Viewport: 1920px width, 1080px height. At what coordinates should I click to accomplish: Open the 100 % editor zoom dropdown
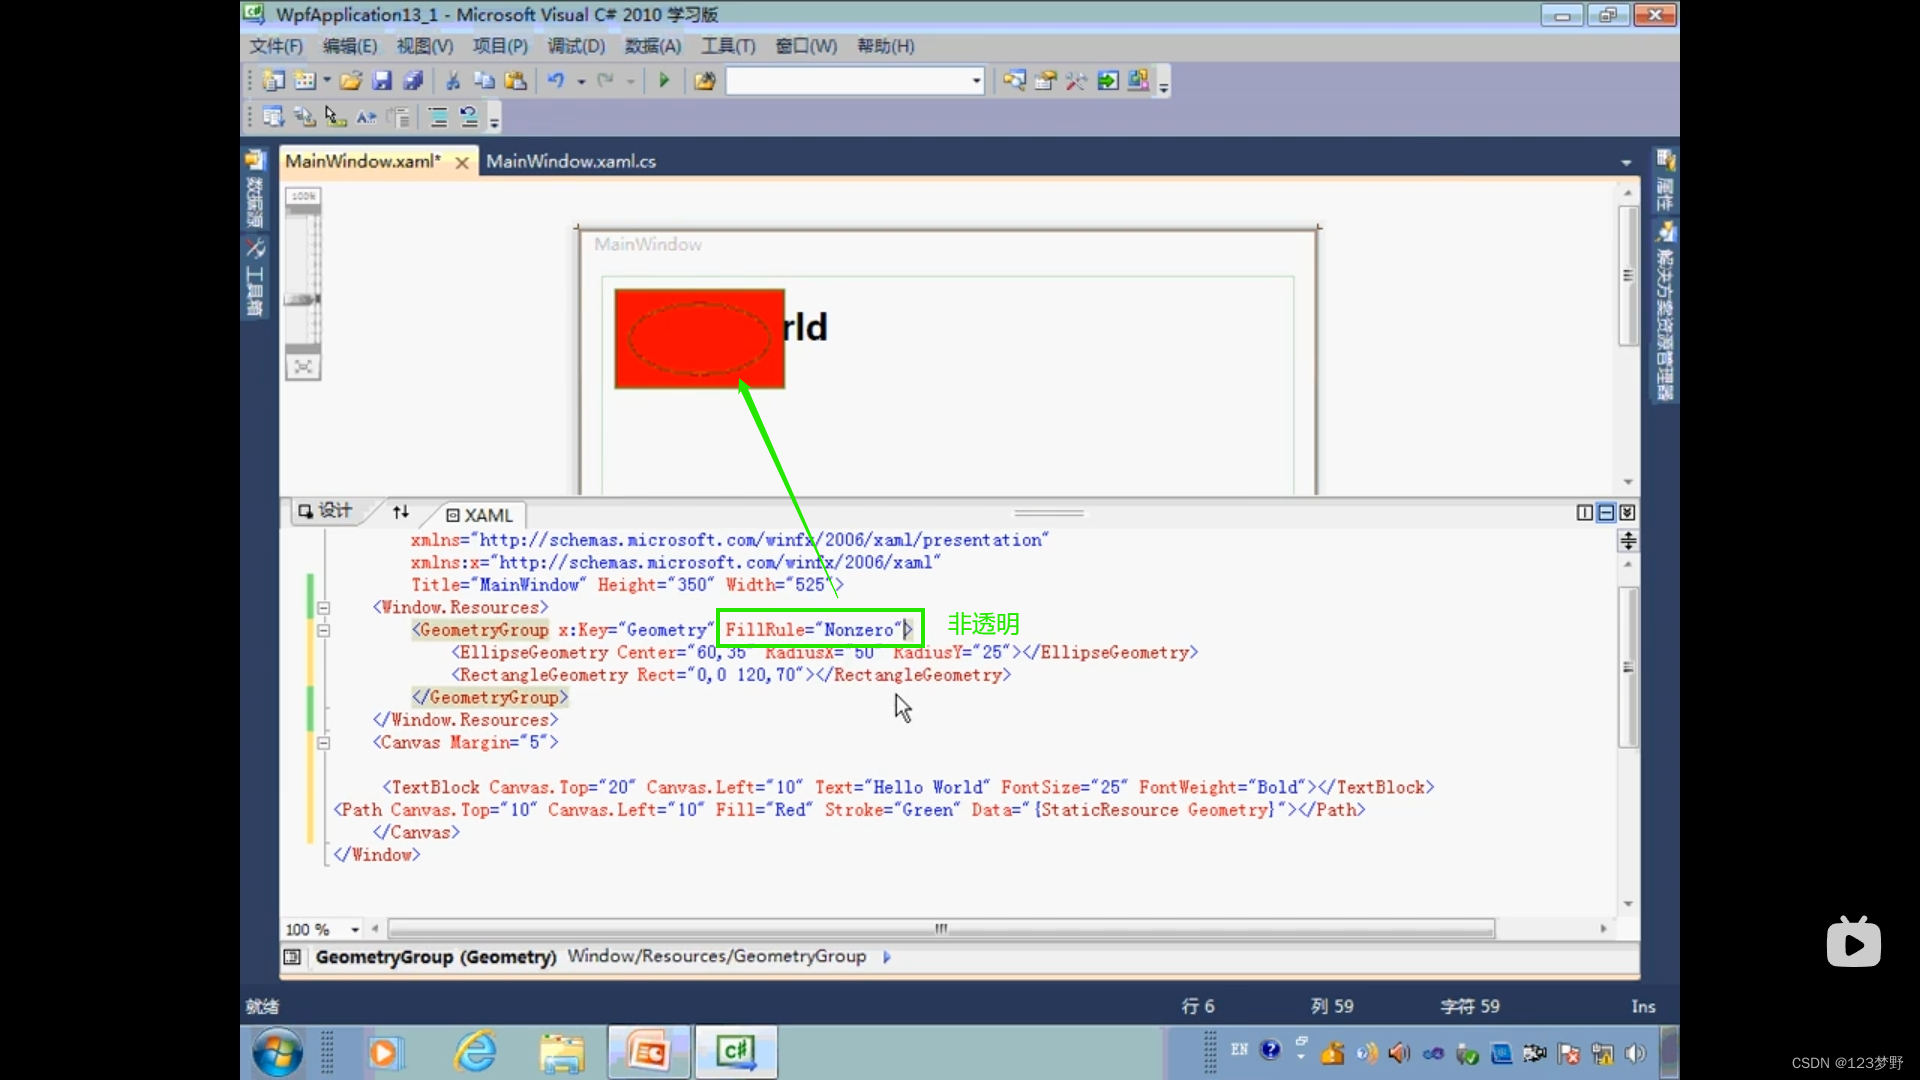pyautogui.click(x=355, y=930)
